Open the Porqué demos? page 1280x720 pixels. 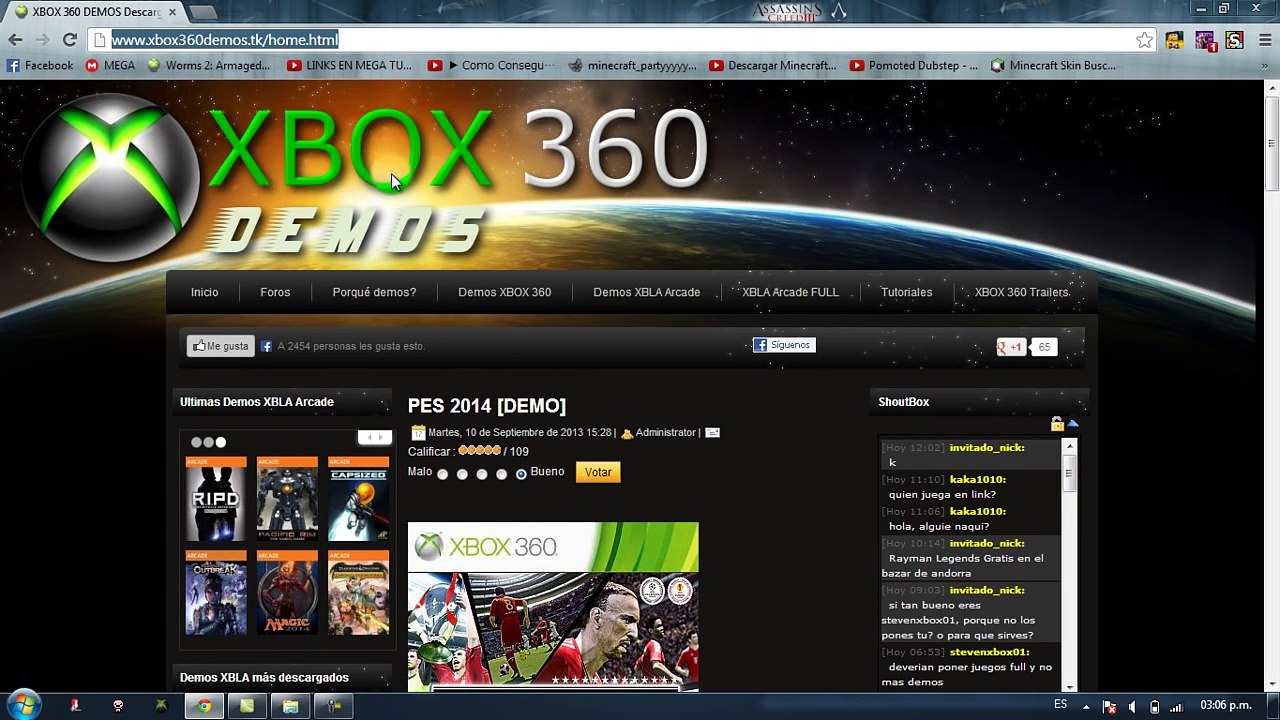click(x=374, y=292)
